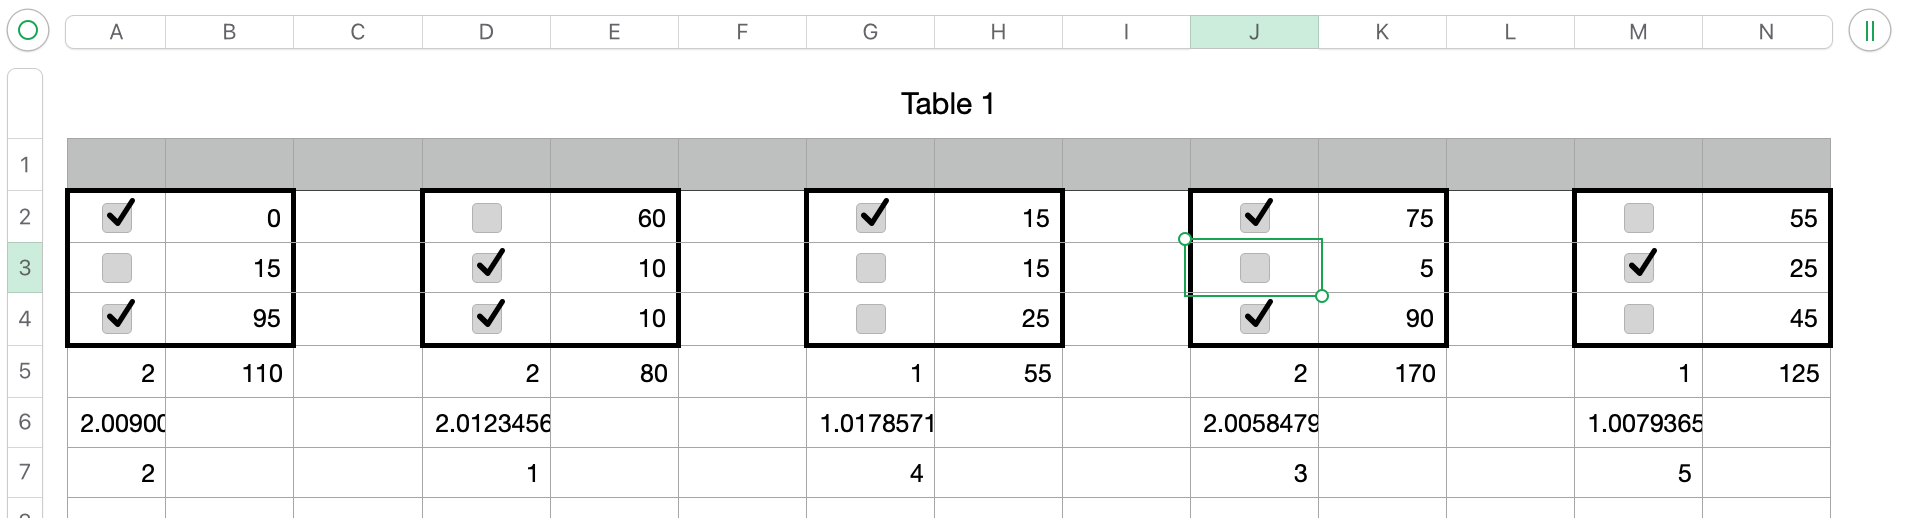The height and width of the screenshot is (518, 1922).
Task: Uncheck the checkbox in cell A2
Action: (x=117, y=217)
